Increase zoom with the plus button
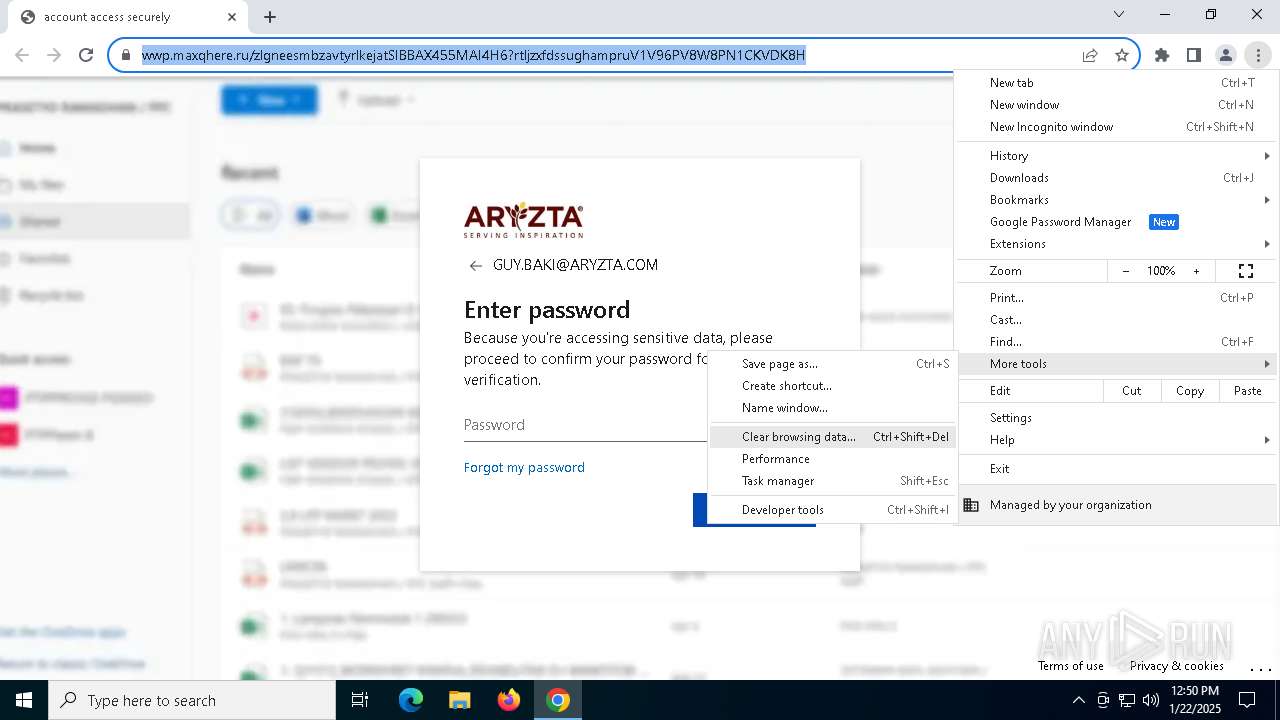Image resolution: width=1280 pixels, height=720 pixels. tap(1196, 271)
